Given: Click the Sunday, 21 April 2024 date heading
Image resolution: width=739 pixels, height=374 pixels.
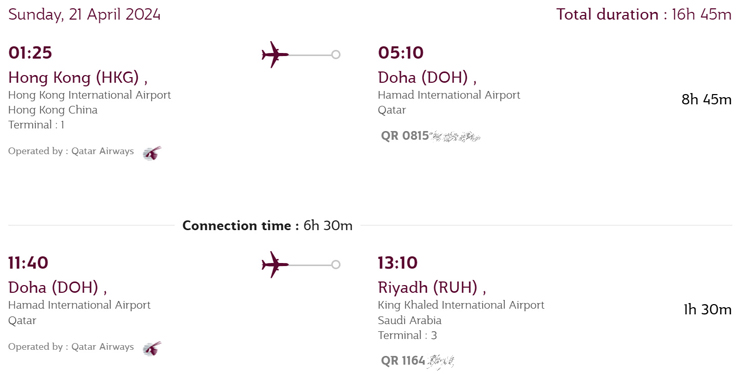Looking at the screenshot, I should coord(84,14).
